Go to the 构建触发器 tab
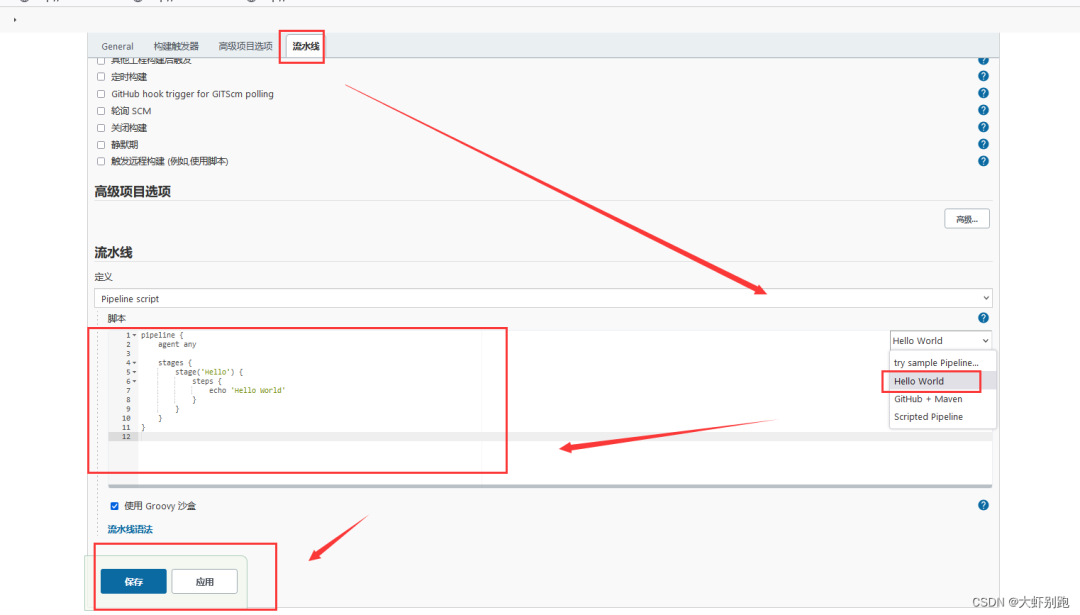 click(176, 47)
